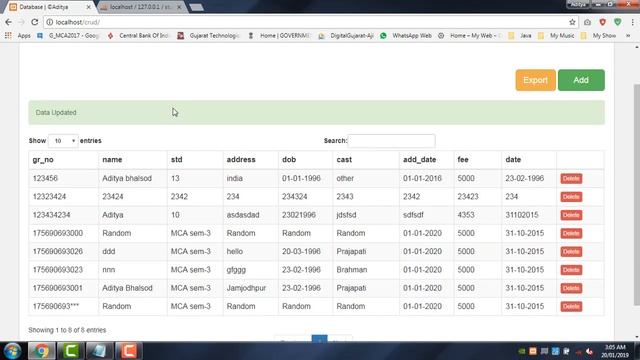Open Central Bank Of India bookmark
640x360 pixels.
(x=138, y=36)
